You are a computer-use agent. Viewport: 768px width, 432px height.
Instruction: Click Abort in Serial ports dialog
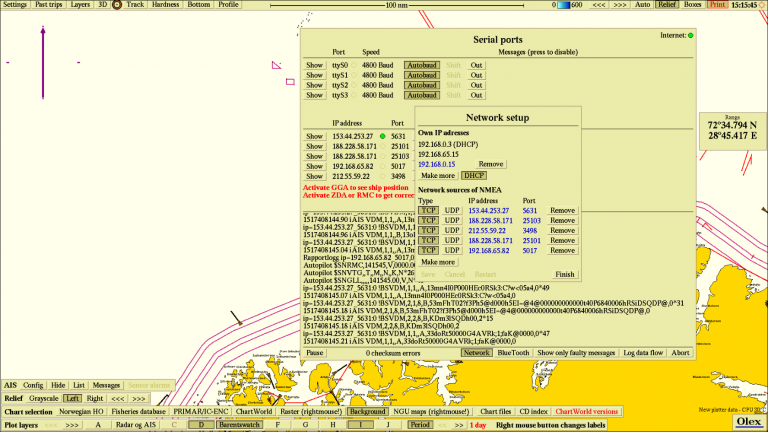click(x=680, y=353)
